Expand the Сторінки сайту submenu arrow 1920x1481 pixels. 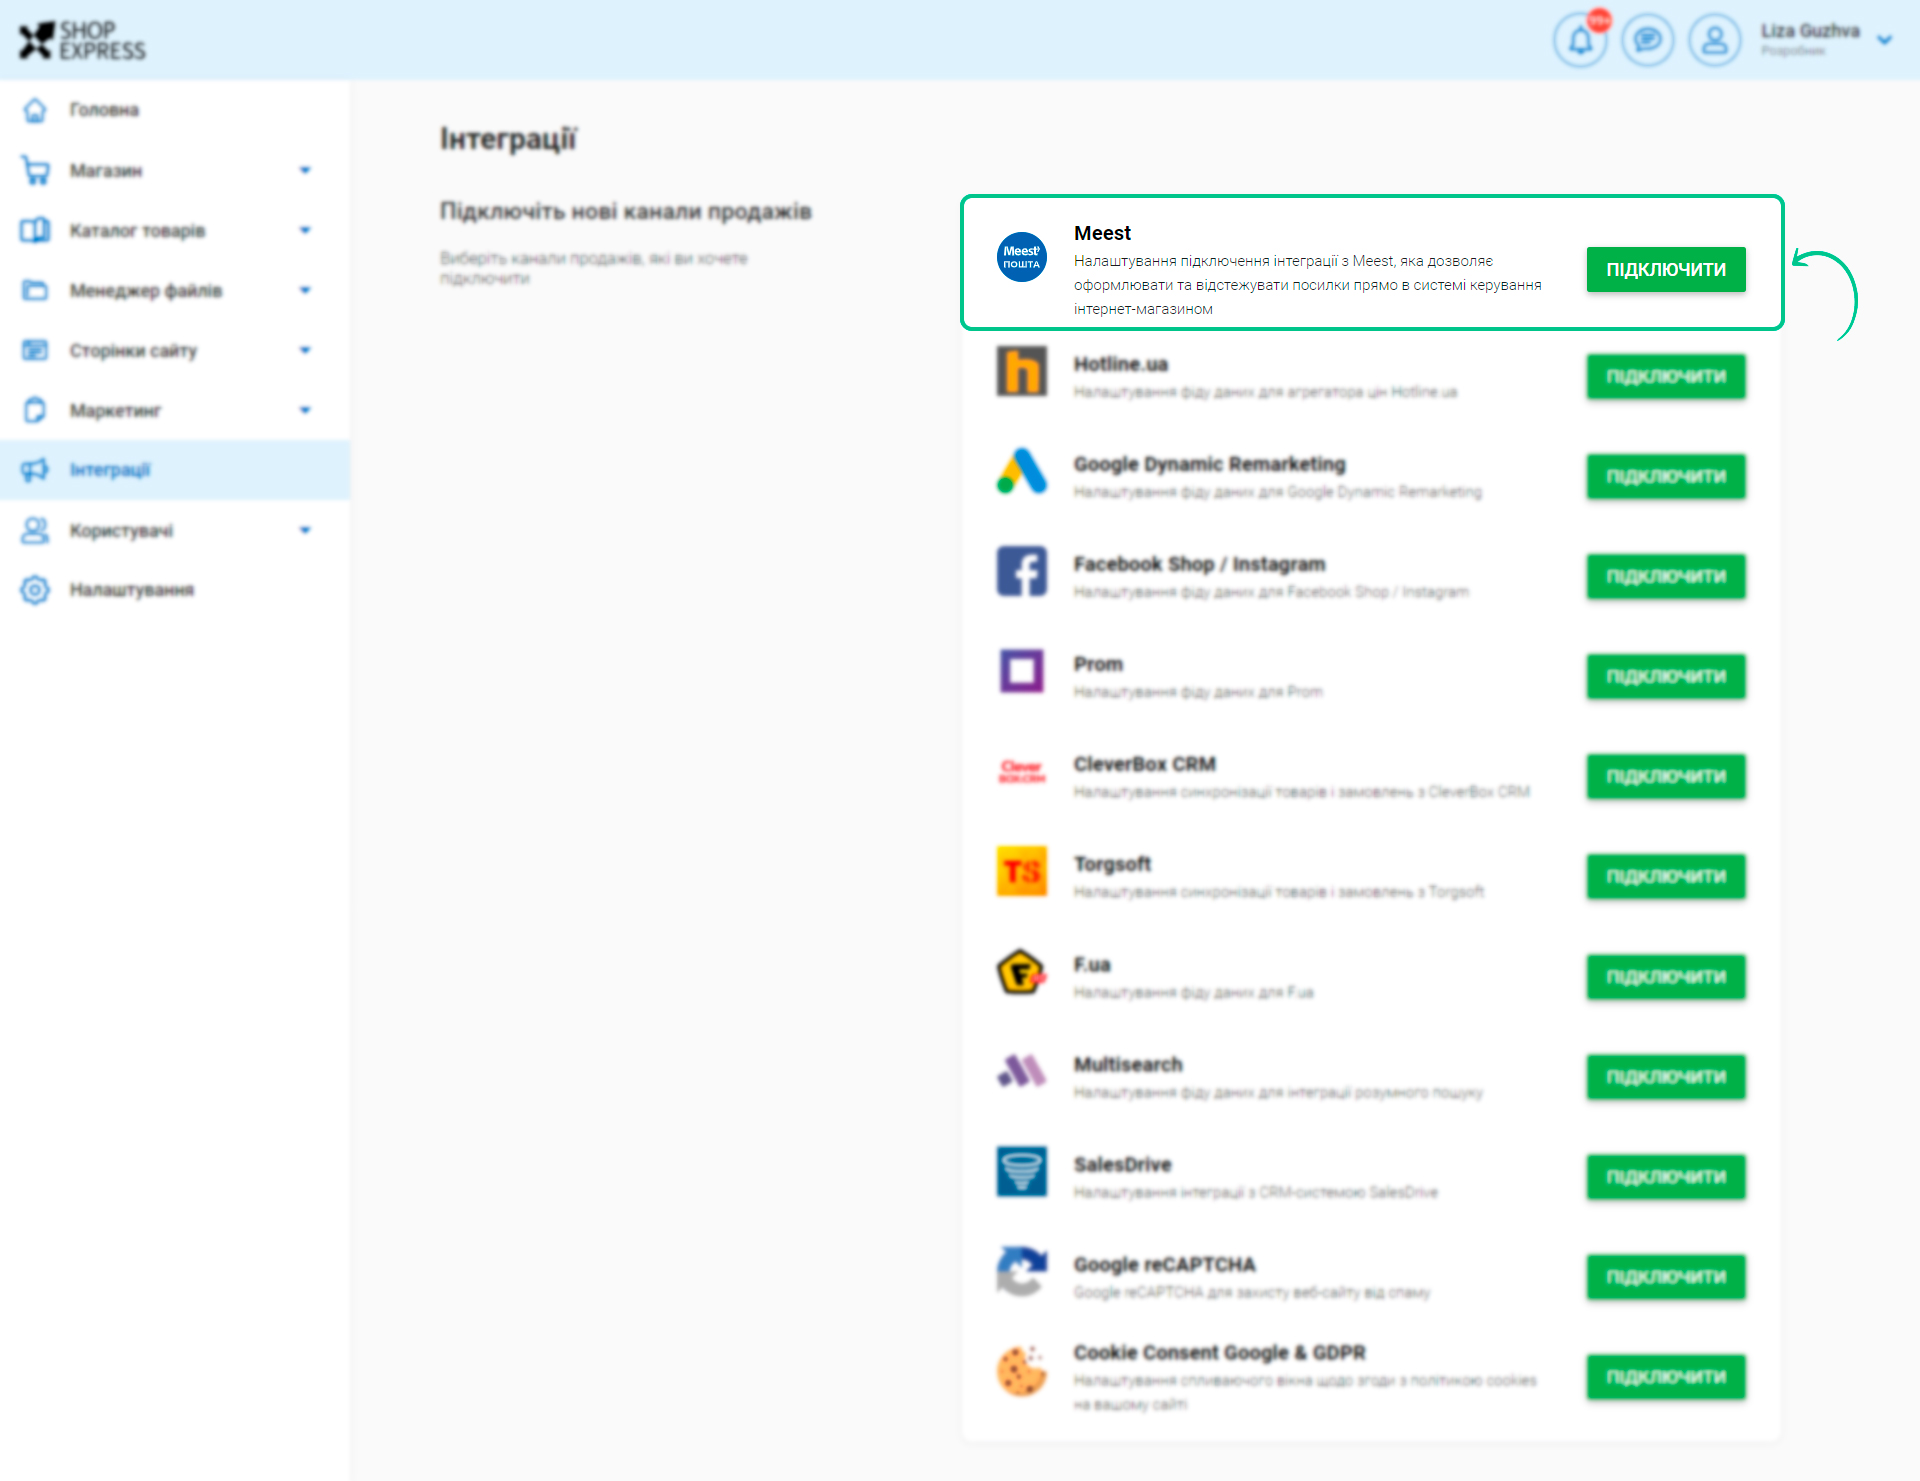(305, 351)
